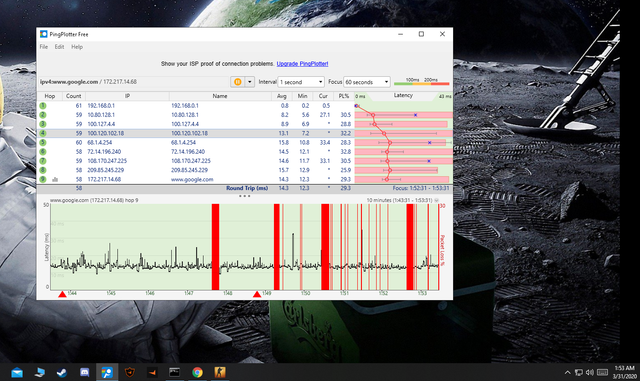The height and width of the screenshot is (381, 640).
Task: Open the network tray icon
Action: [578, 372]
